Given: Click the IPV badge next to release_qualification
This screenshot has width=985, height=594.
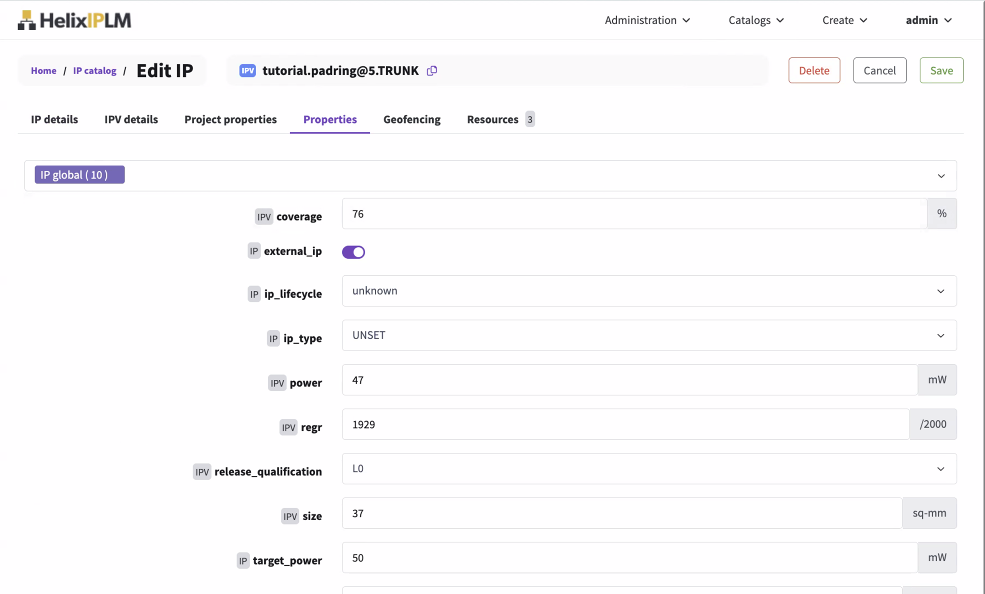Looking at the screenshot, I should (x=202, y=472).
